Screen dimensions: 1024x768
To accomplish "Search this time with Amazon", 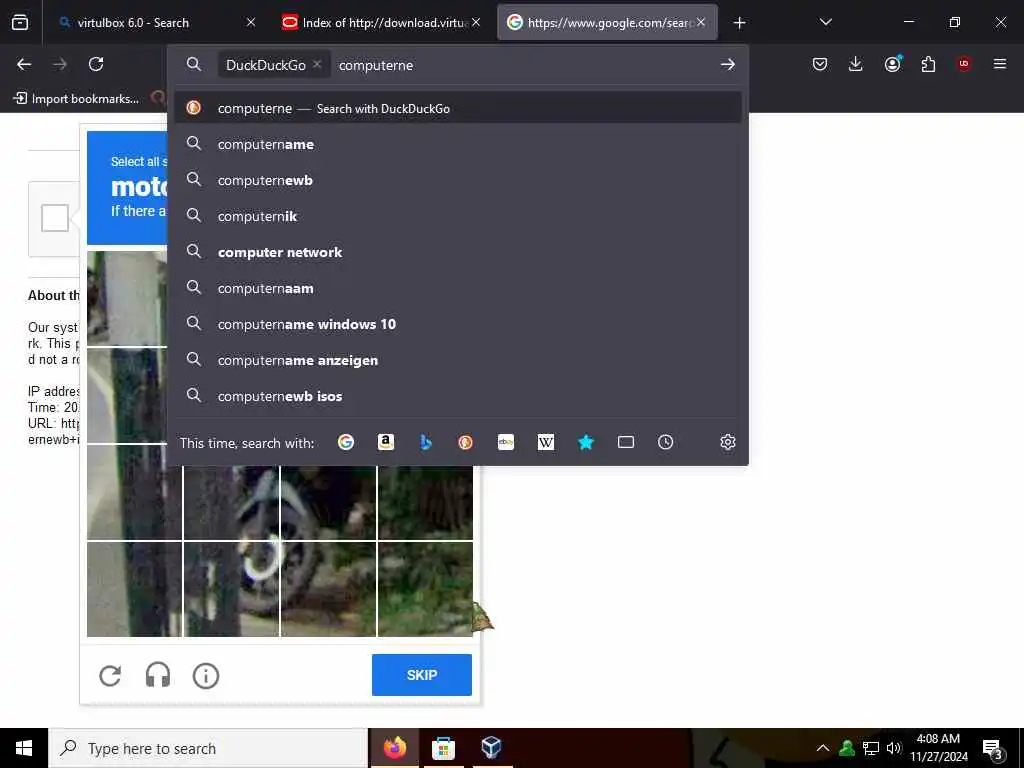I will click(x=386, y=442).
